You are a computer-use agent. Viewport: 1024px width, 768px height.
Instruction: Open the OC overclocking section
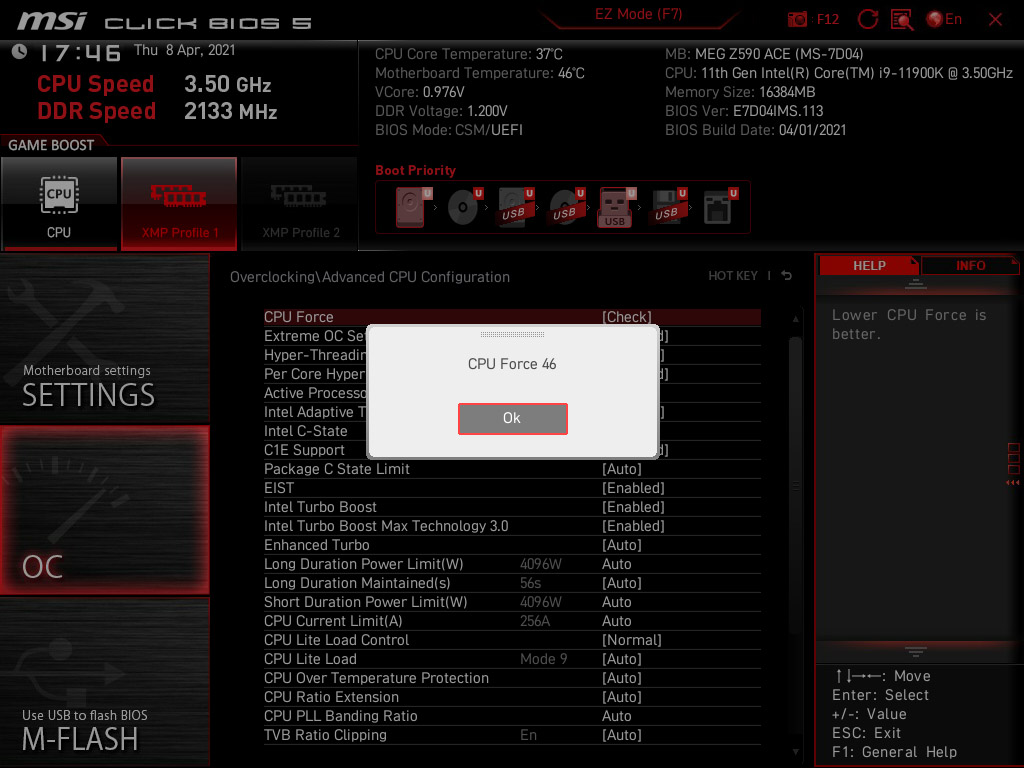click(x=104, y=510)
